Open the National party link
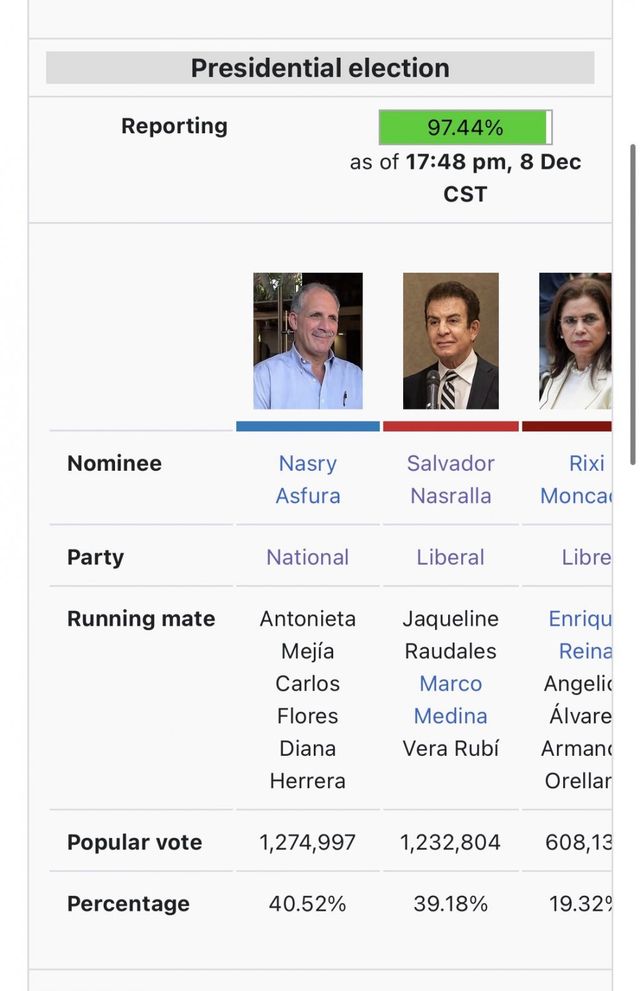 click(307, 557)
